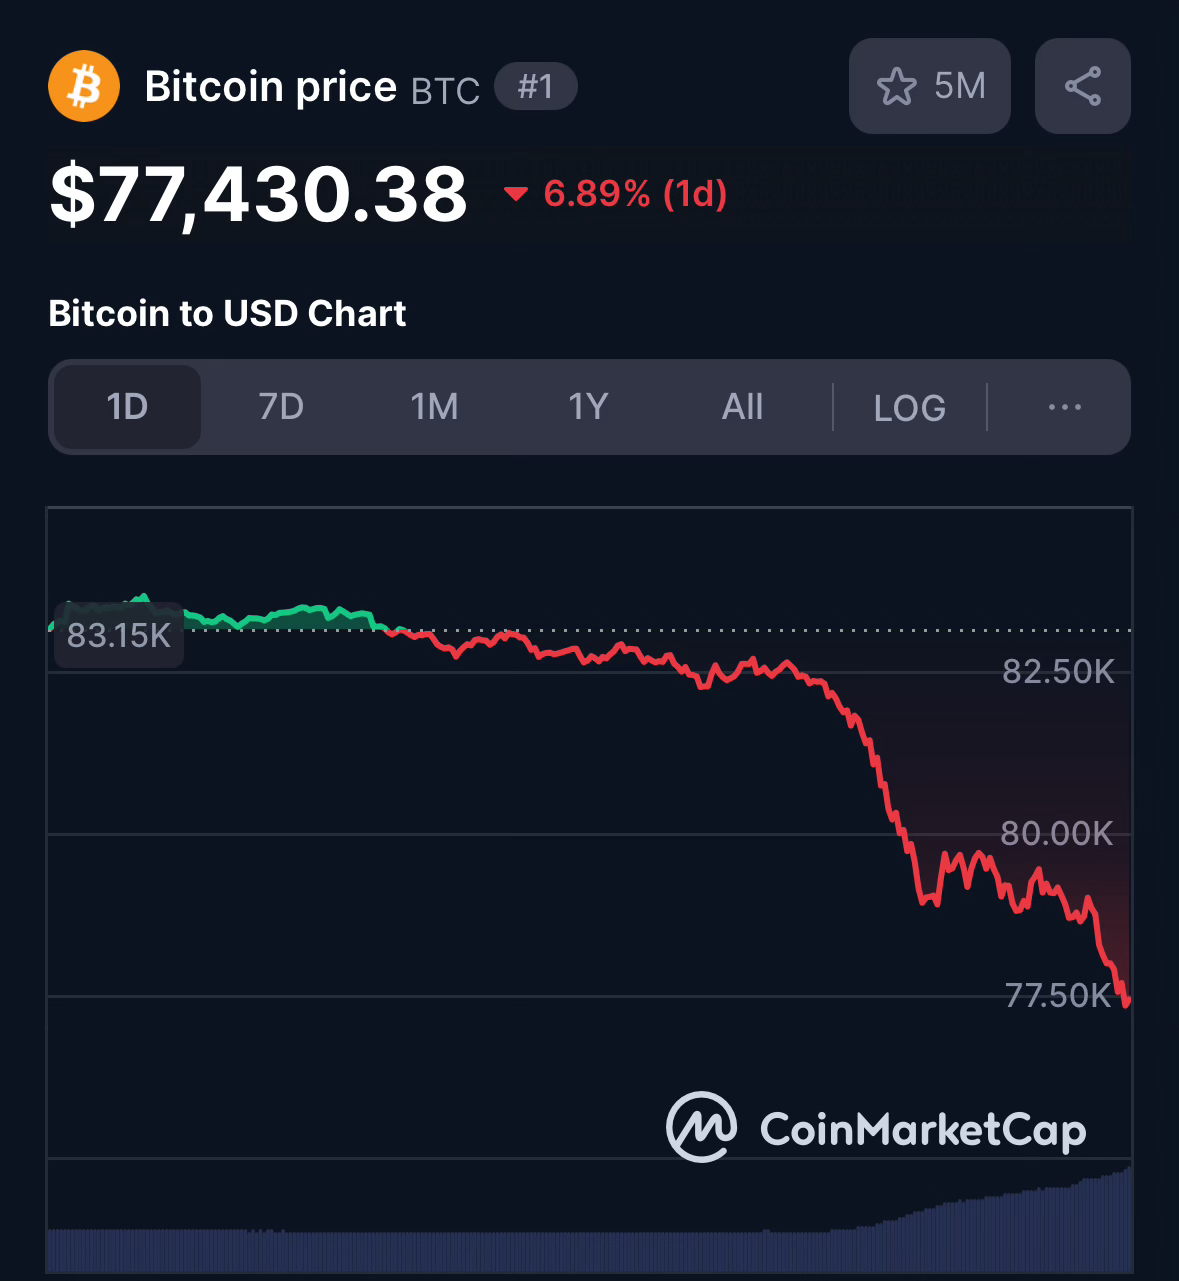Click the CoinMarketCap logo watermark

tap(876, 1128)
